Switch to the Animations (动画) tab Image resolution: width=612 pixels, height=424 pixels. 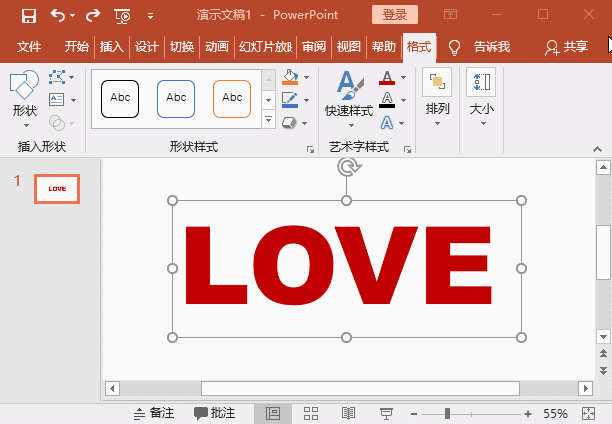(216, 47)
